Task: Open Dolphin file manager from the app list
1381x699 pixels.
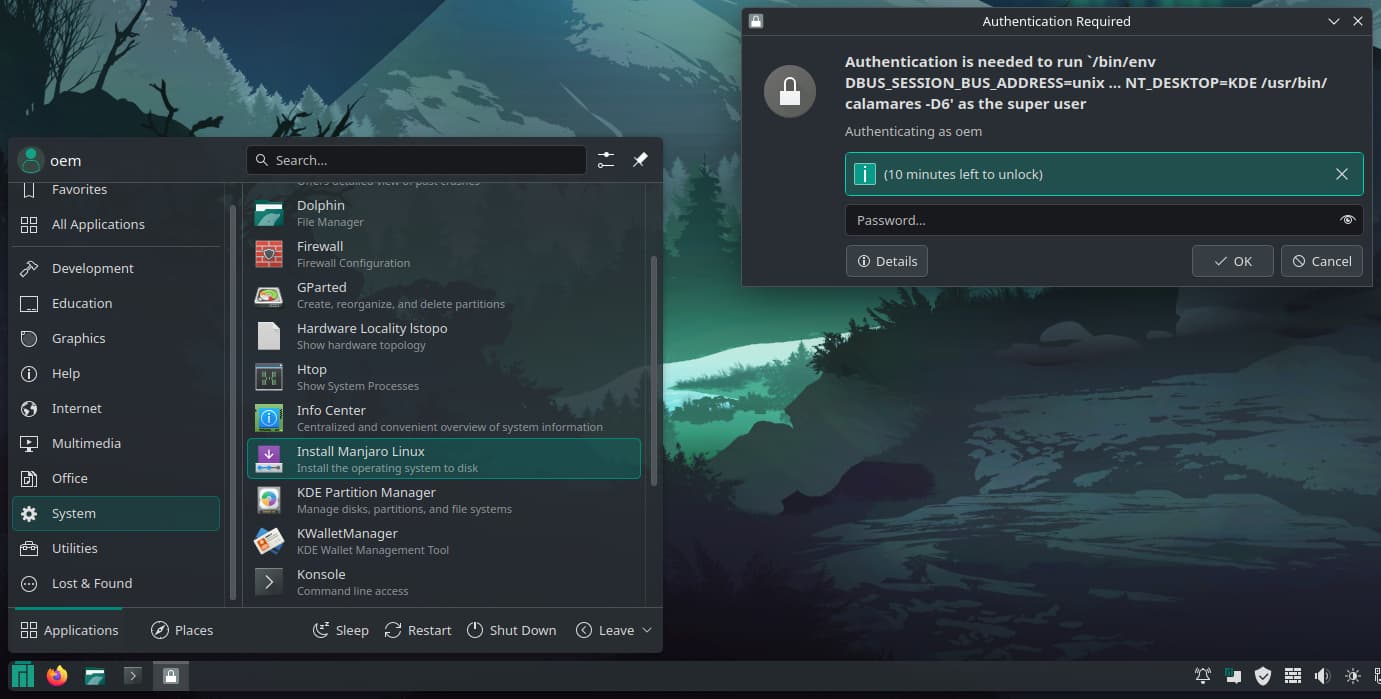Action: click(x=443, y=213)
